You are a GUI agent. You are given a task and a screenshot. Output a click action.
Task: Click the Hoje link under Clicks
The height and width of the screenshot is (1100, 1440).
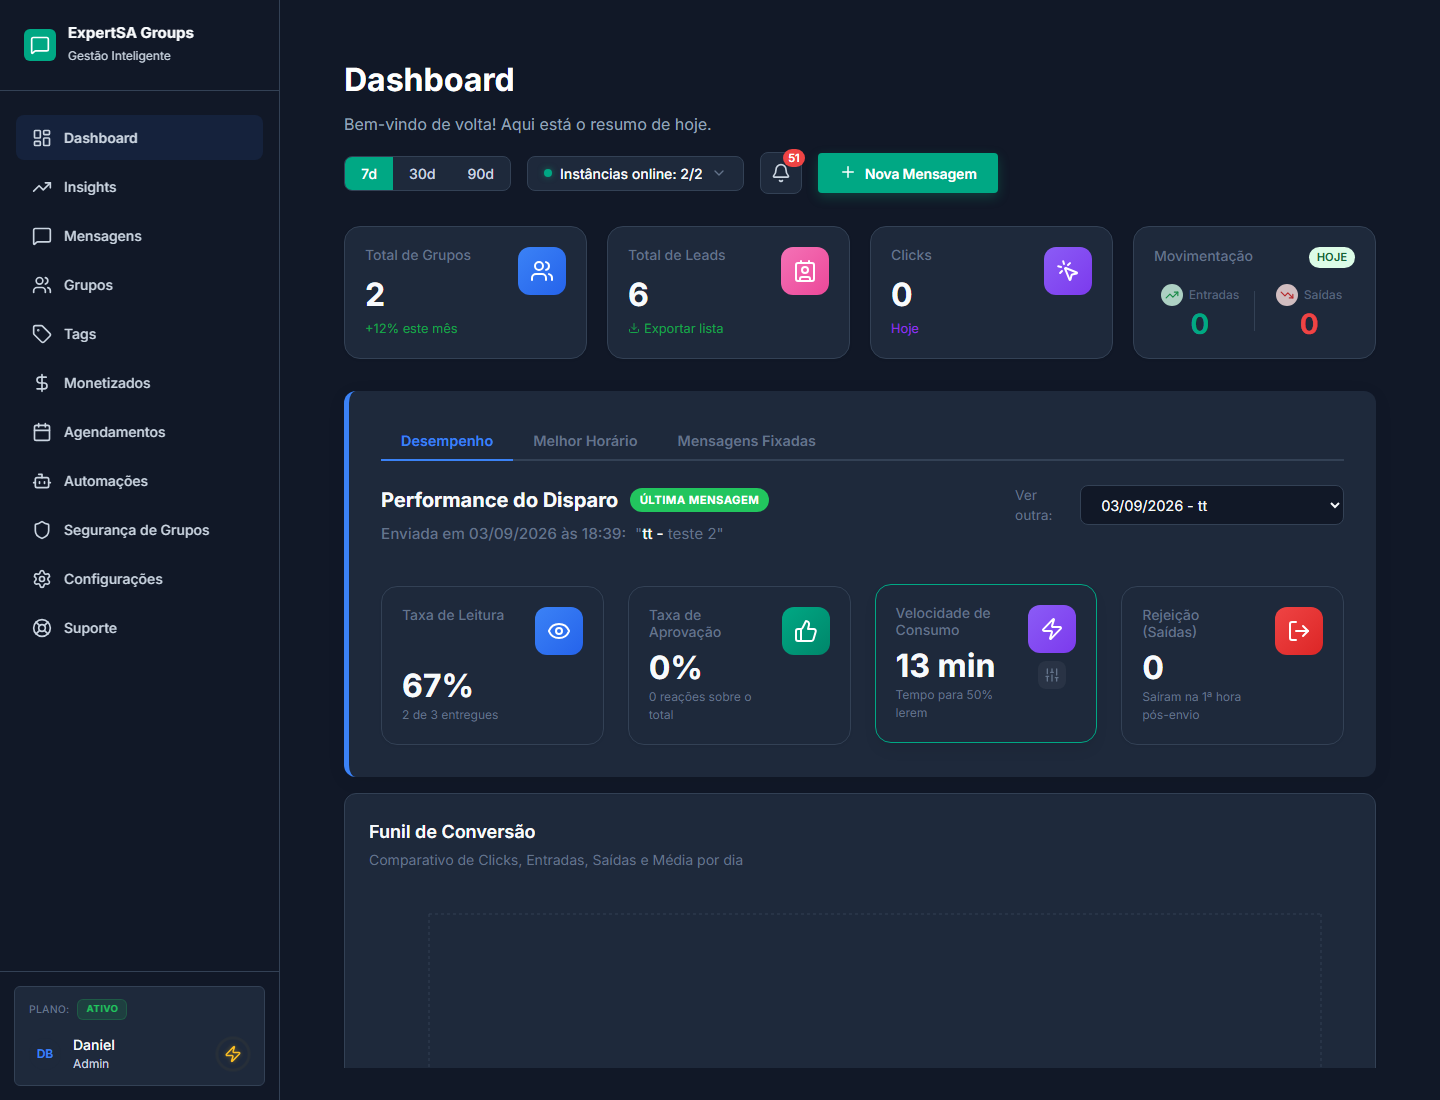[x=904, y=328]
